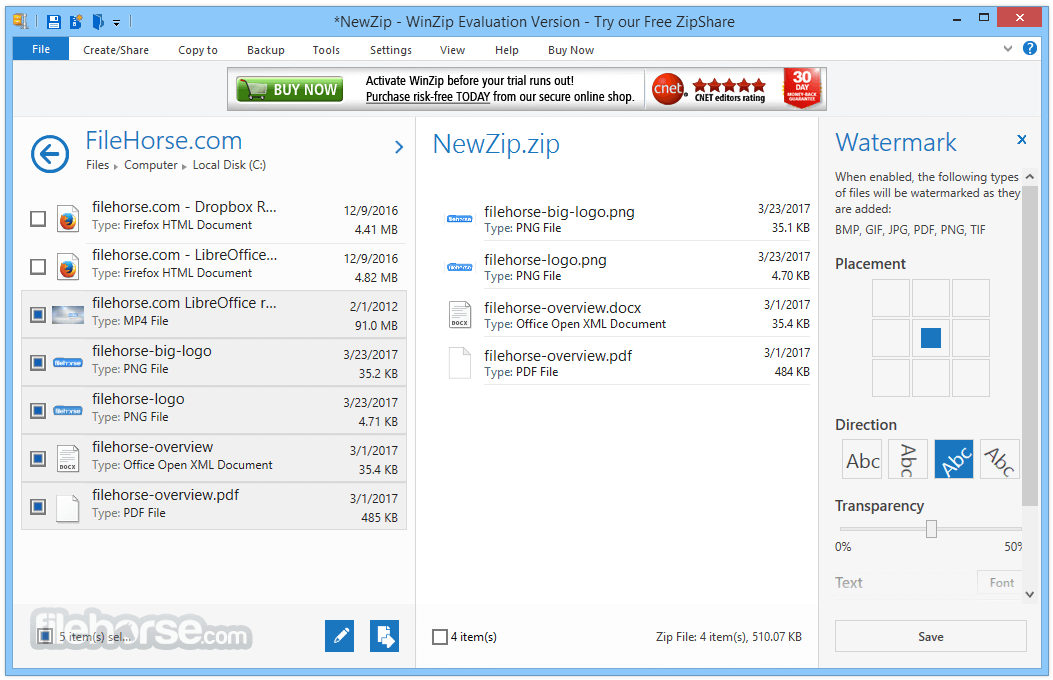This screenshot has height=680, width=1053.
Task: Select filehorse-overview.docx name in zip pane
Action: click(563, 308)
